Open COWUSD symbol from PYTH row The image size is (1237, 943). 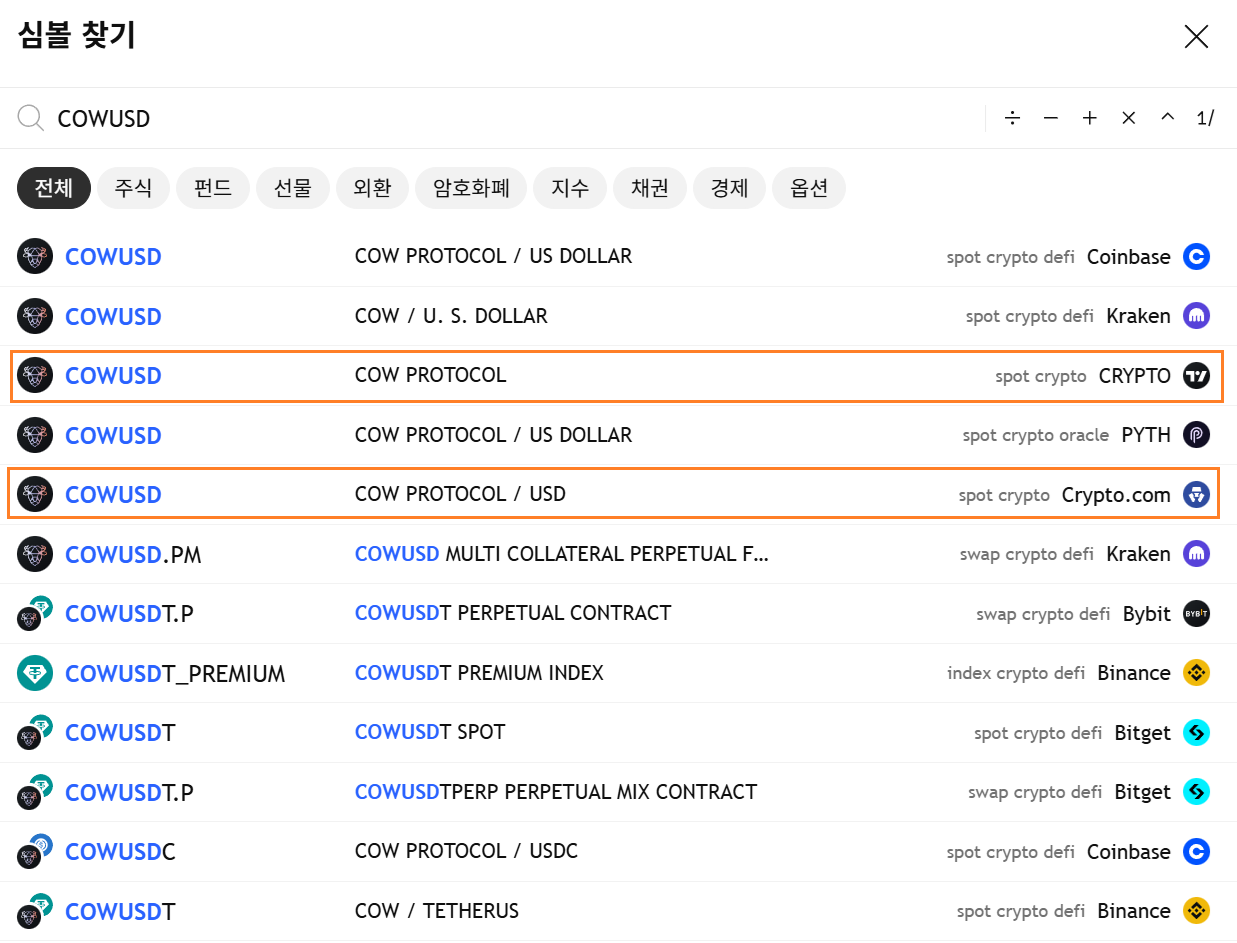pos(113,436)
